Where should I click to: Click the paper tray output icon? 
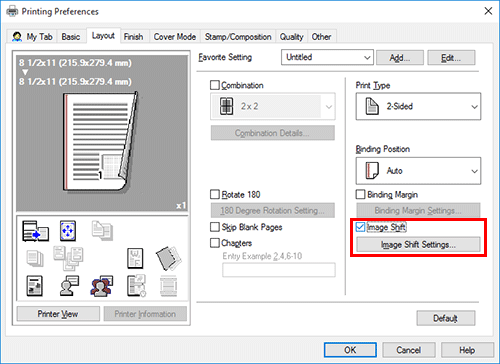[x=35, y=231]
